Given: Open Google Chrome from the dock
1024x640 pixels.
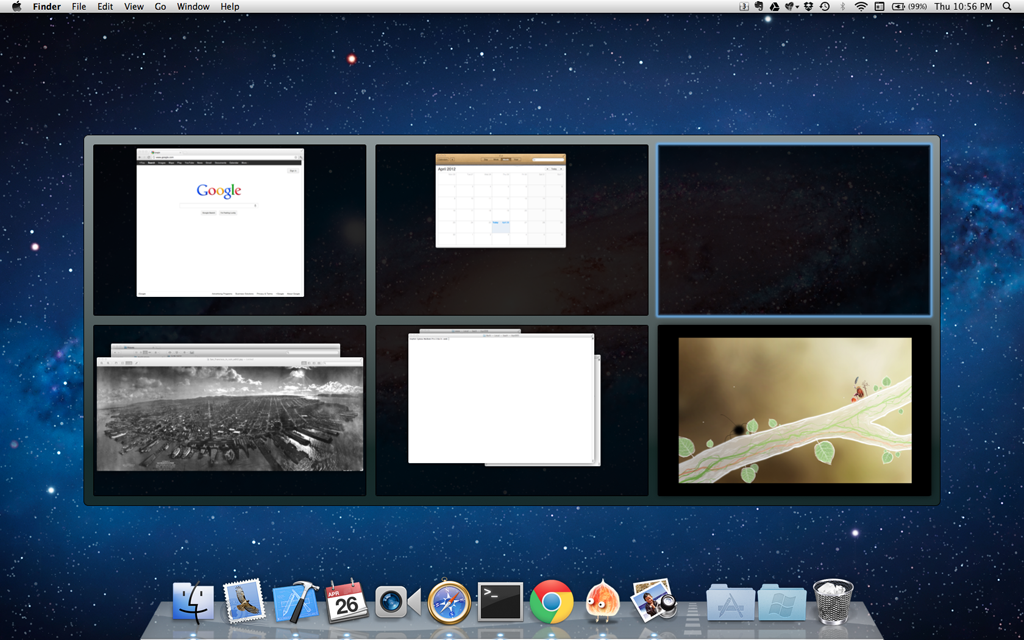Looking at the screenshot, I should point(551,602).
